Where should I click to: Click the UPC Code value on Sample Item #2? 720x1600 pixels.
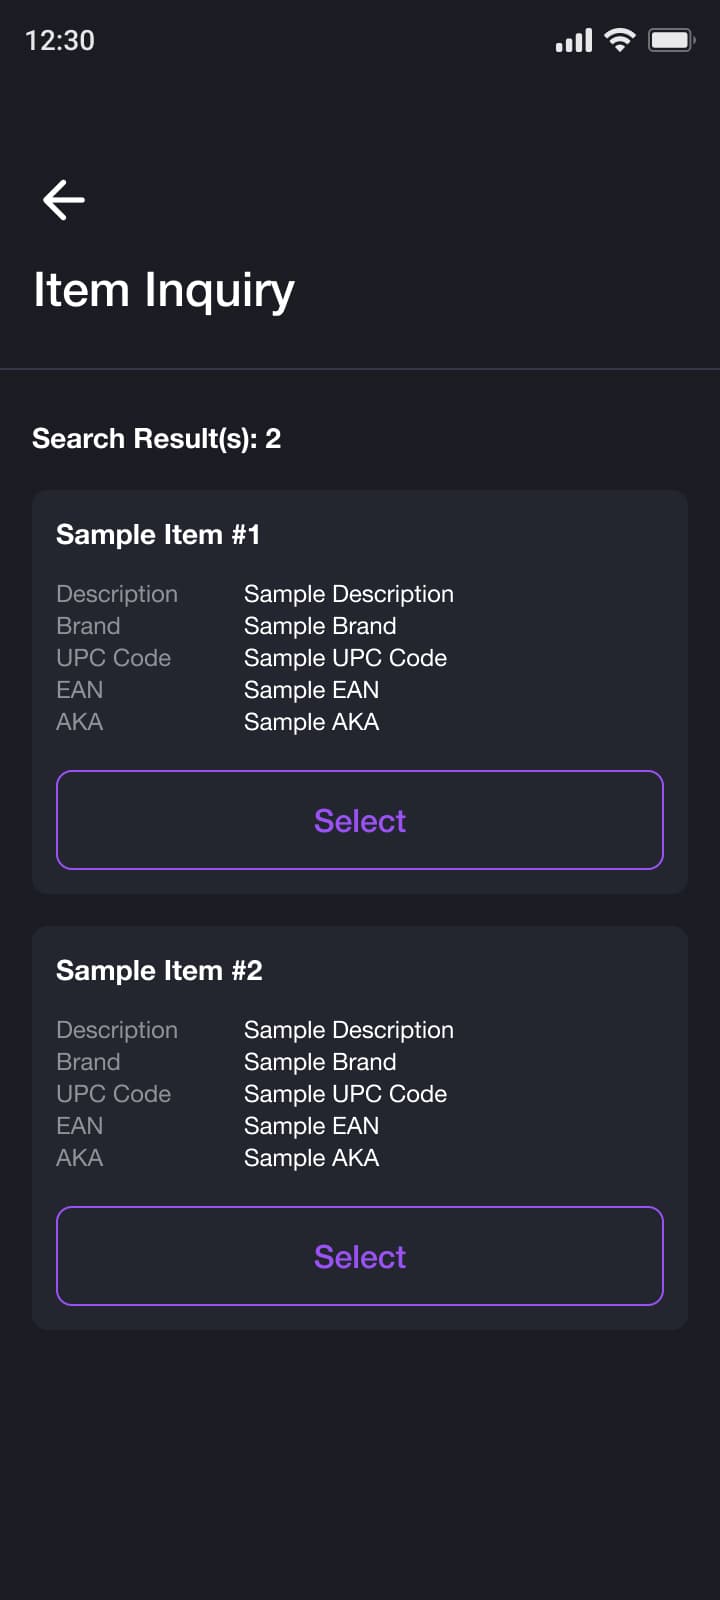pyautogui.click(x=345, y=1093)
